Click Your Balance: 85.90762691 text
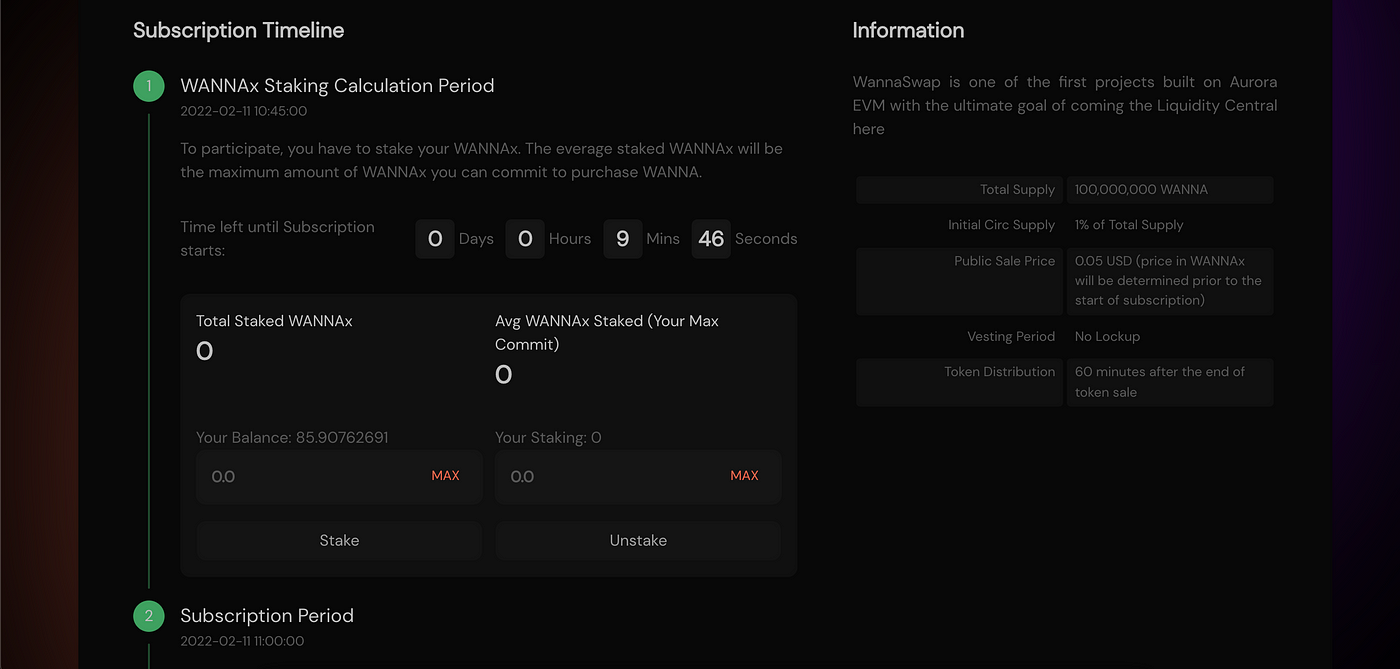This screenshot has height=669, width=1400. (292, 438)
